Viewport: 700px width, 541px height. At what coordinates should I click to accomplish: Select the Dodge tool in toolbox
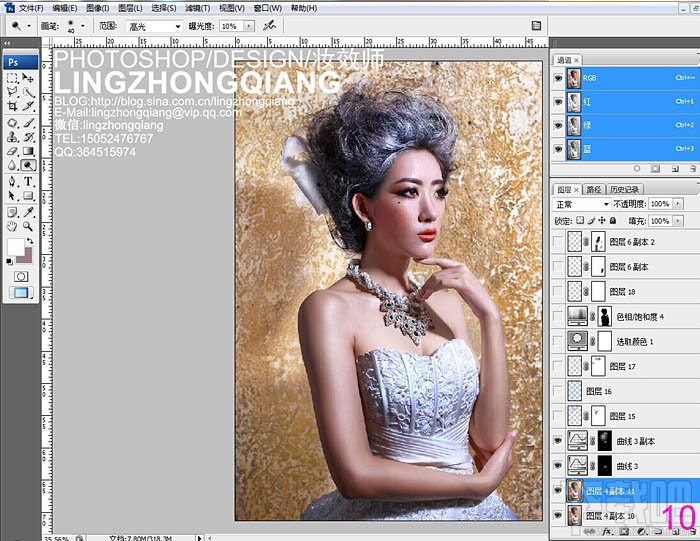(x=28, y=165)
